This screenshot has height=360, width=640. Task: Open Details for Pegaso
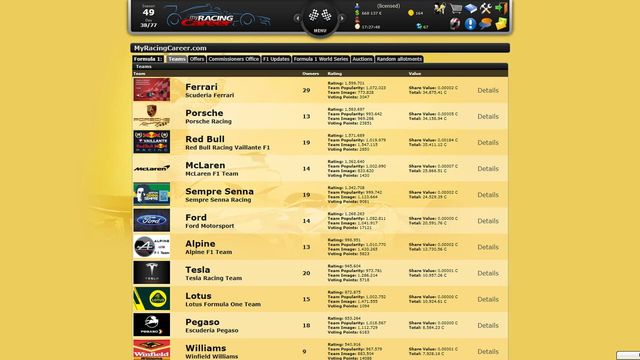[x=488, y=325]
